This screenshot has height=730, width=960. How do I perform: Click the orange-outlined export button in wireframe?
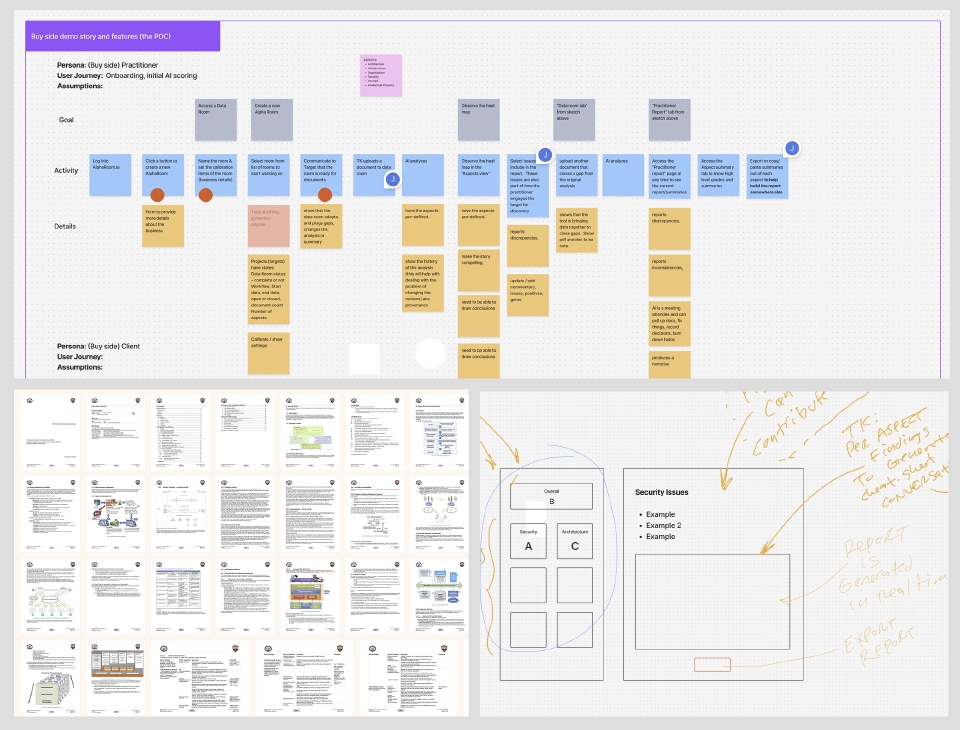coord(713,664)
